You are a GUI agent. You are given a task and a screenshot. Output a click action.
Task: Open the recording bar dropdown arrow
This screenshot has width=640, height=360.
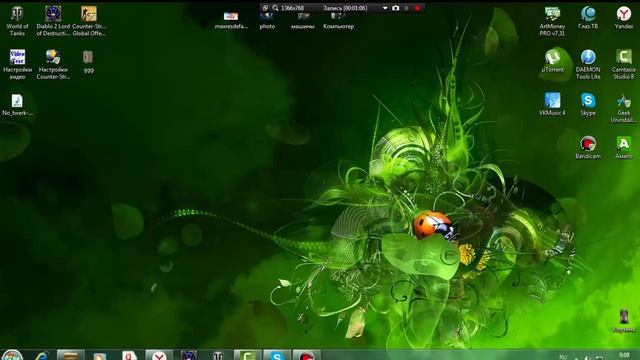(x=385, y=8)
